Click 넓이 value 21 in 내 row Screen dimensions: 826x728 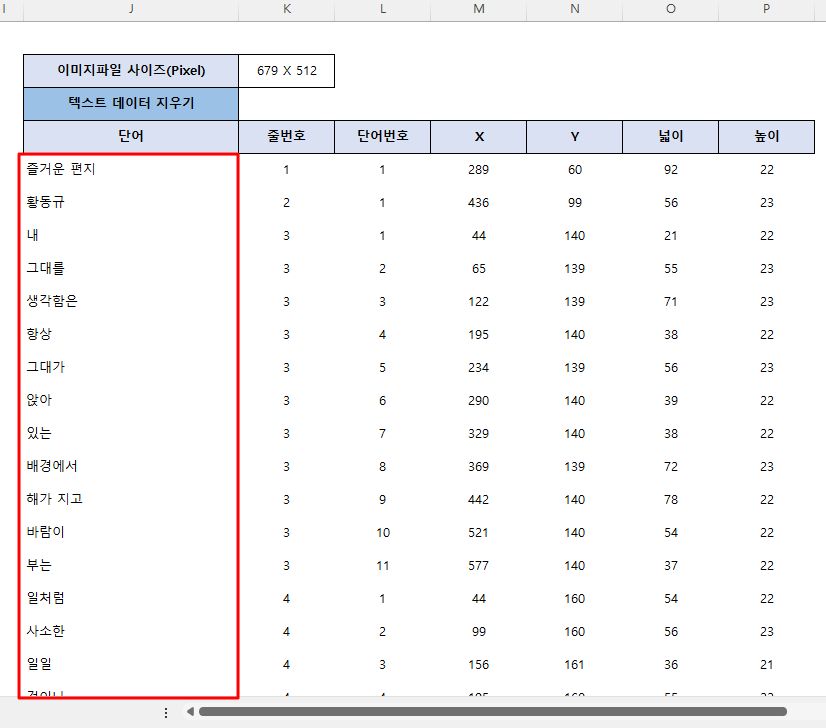(x=671, y=235)
